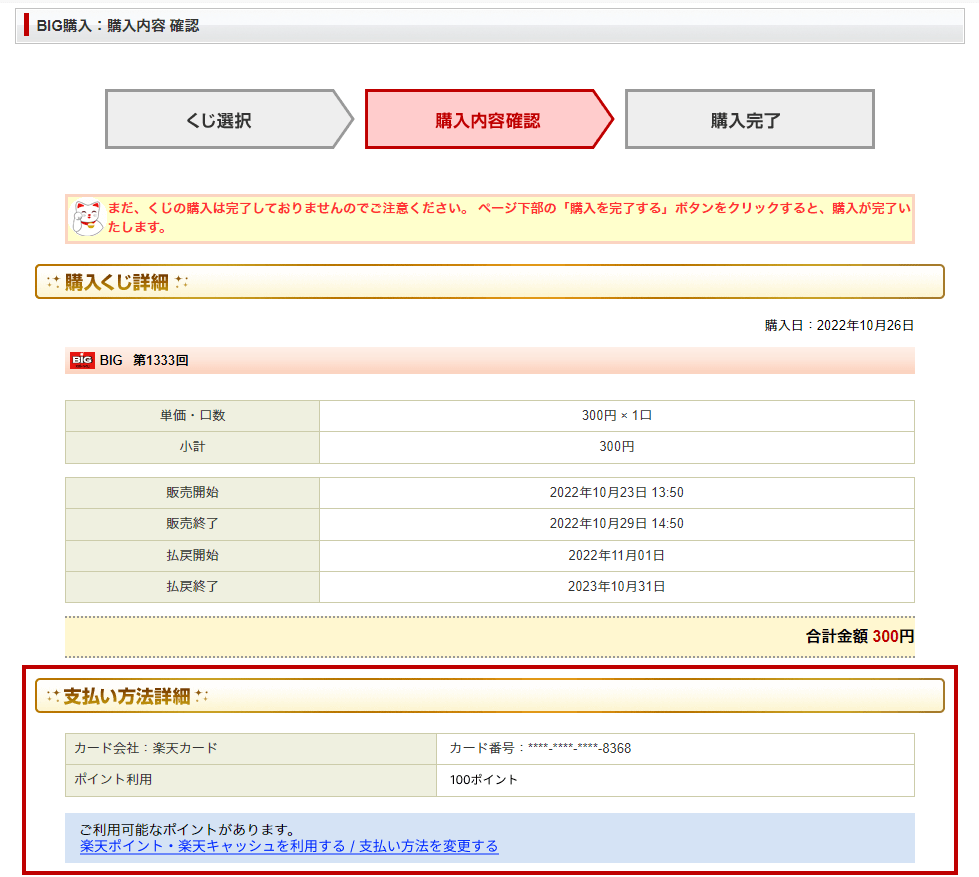Click sparkle icon right of 支払い方法詳細
The width and height of the screenshot is (979, 877).
pos(201,696)
